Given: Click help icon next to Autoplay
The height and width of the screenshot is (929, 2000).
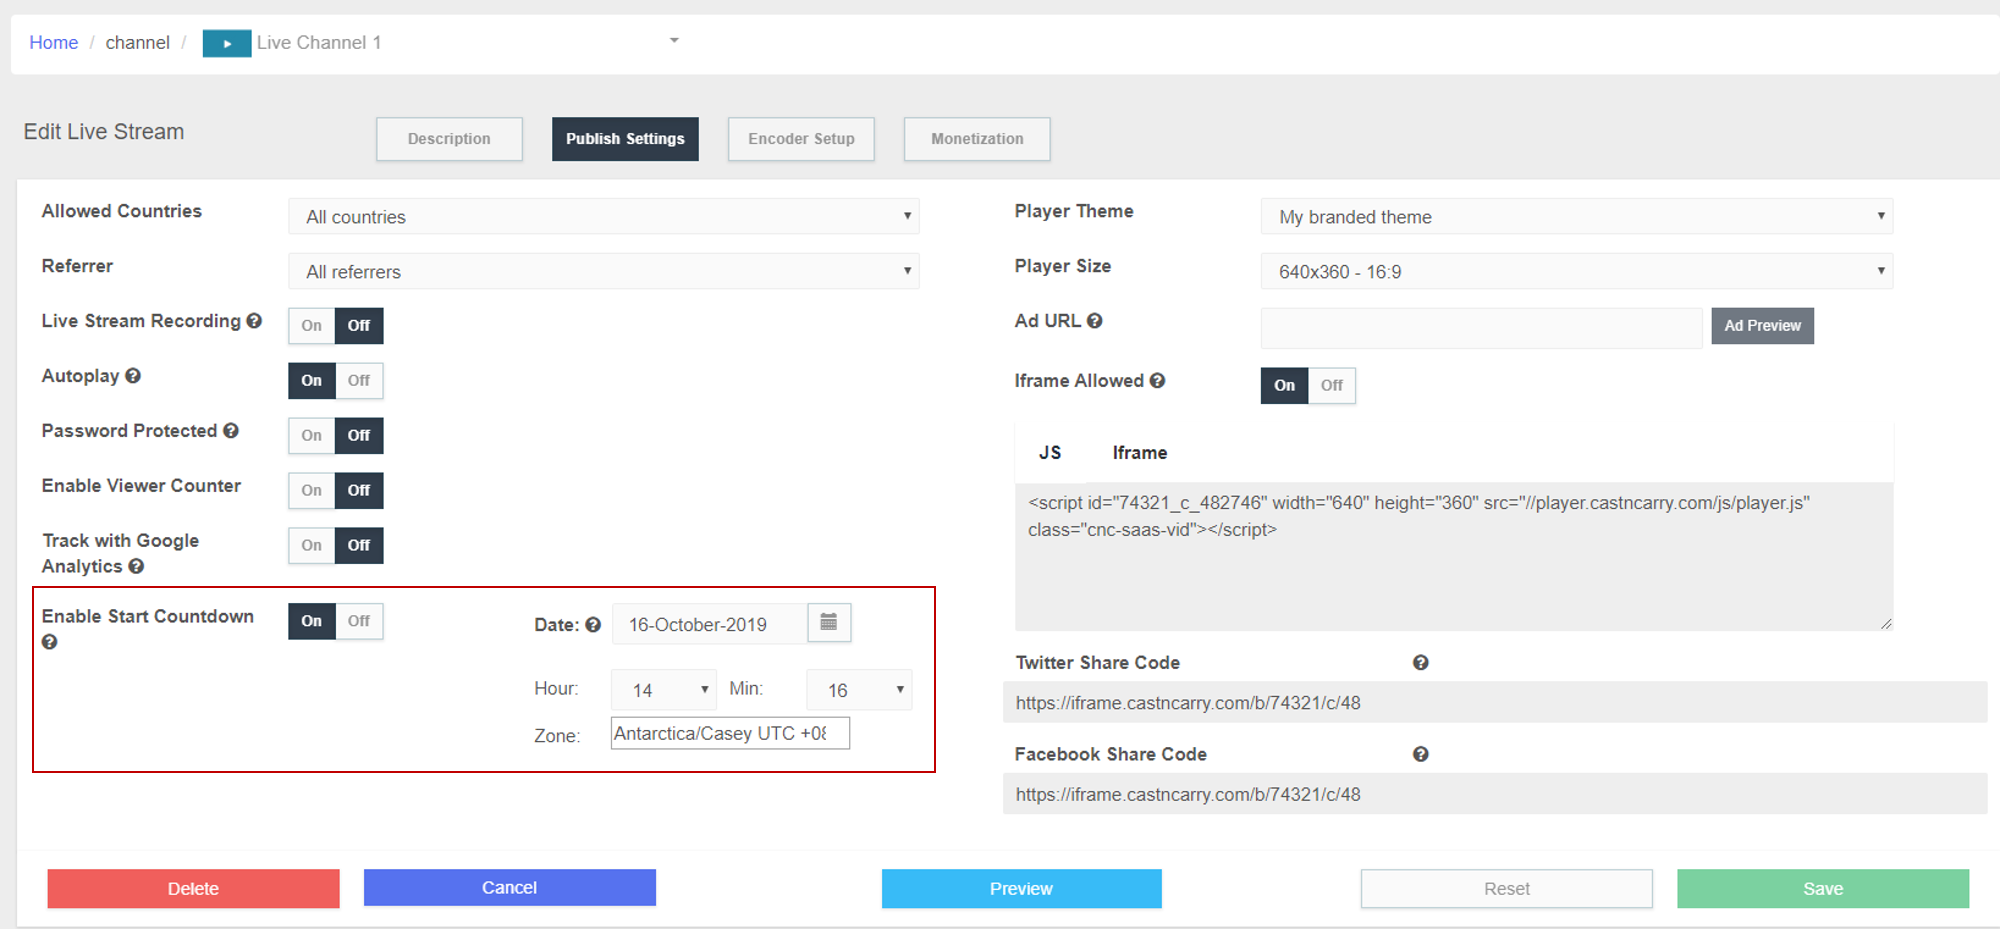Looking at the screenshot, I should click(133, 376).
